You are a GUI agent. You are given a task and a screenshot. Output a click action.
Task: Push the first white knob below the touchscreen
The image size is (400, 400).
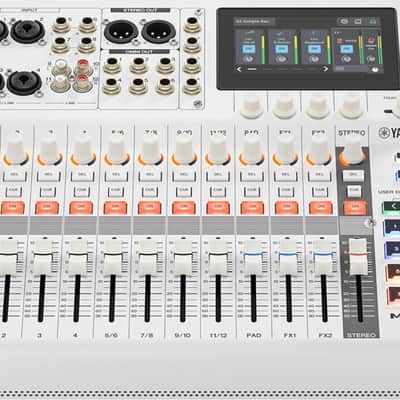[x=251, y=106]
